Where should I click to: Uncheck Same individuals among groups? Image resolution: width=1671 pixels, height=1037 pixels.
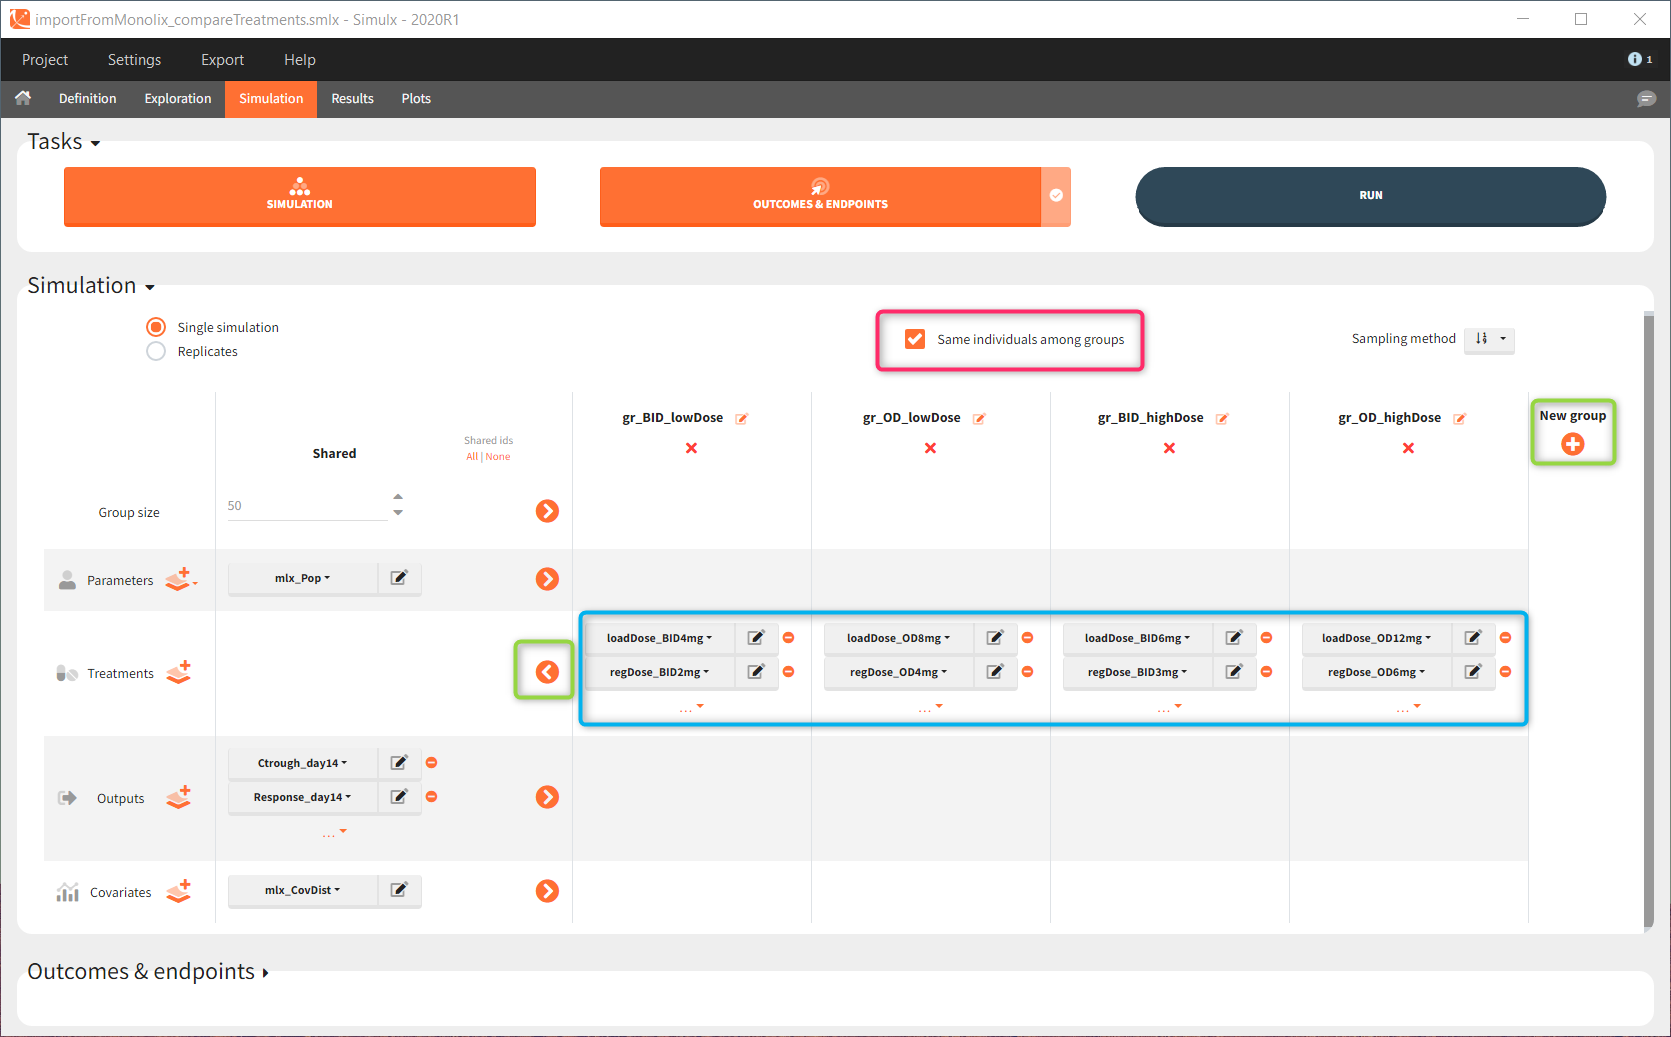point(915,339)
